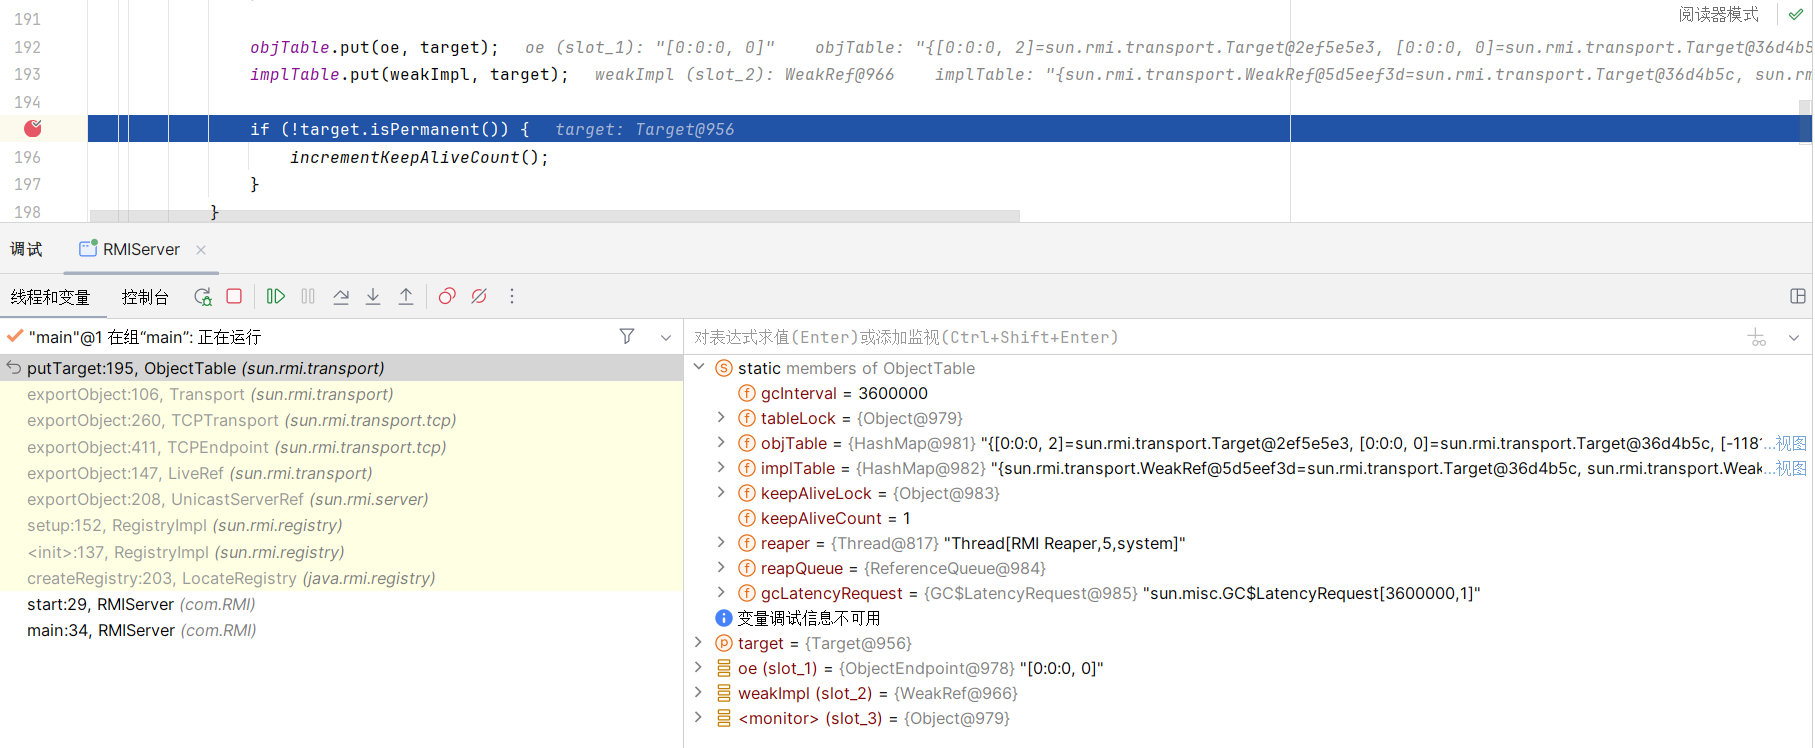Select frame exportObject:106, Transport
The height and width of the screenshot is (748, 1815).
pos(342,394)
